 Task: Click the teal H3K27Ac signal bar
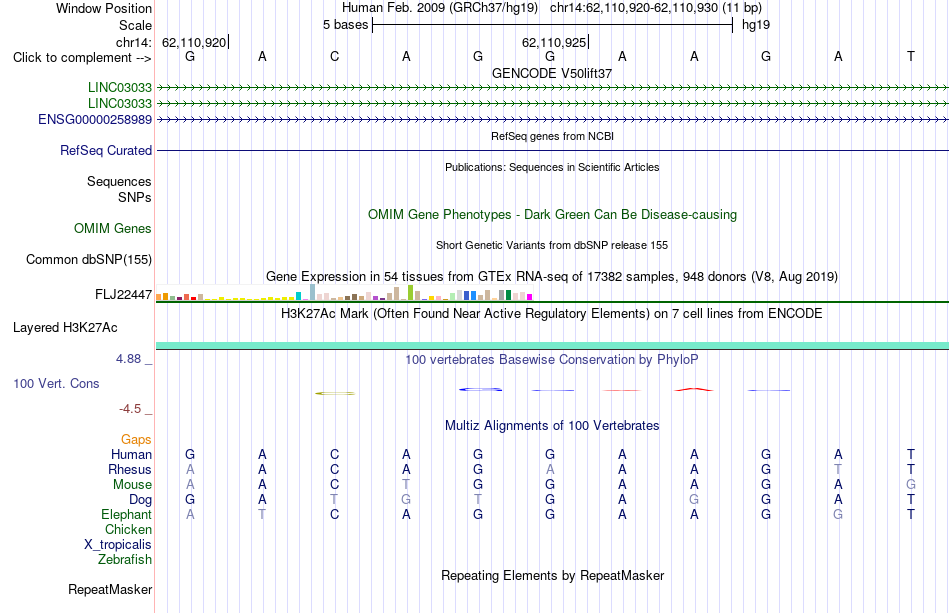[552, 346]
